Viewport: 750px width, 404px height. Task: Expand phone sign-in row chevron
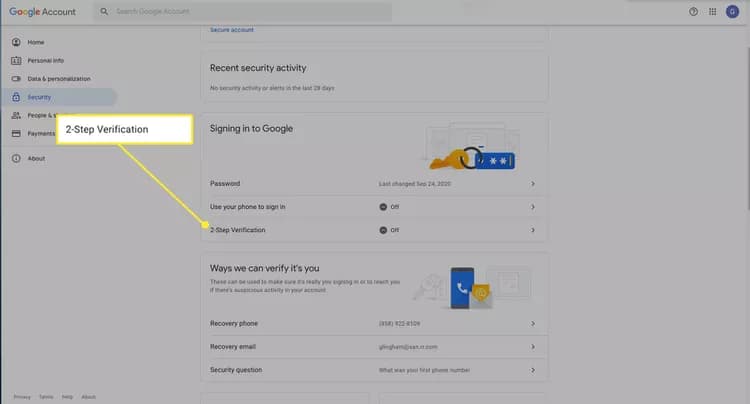click(x=533, y=207)
